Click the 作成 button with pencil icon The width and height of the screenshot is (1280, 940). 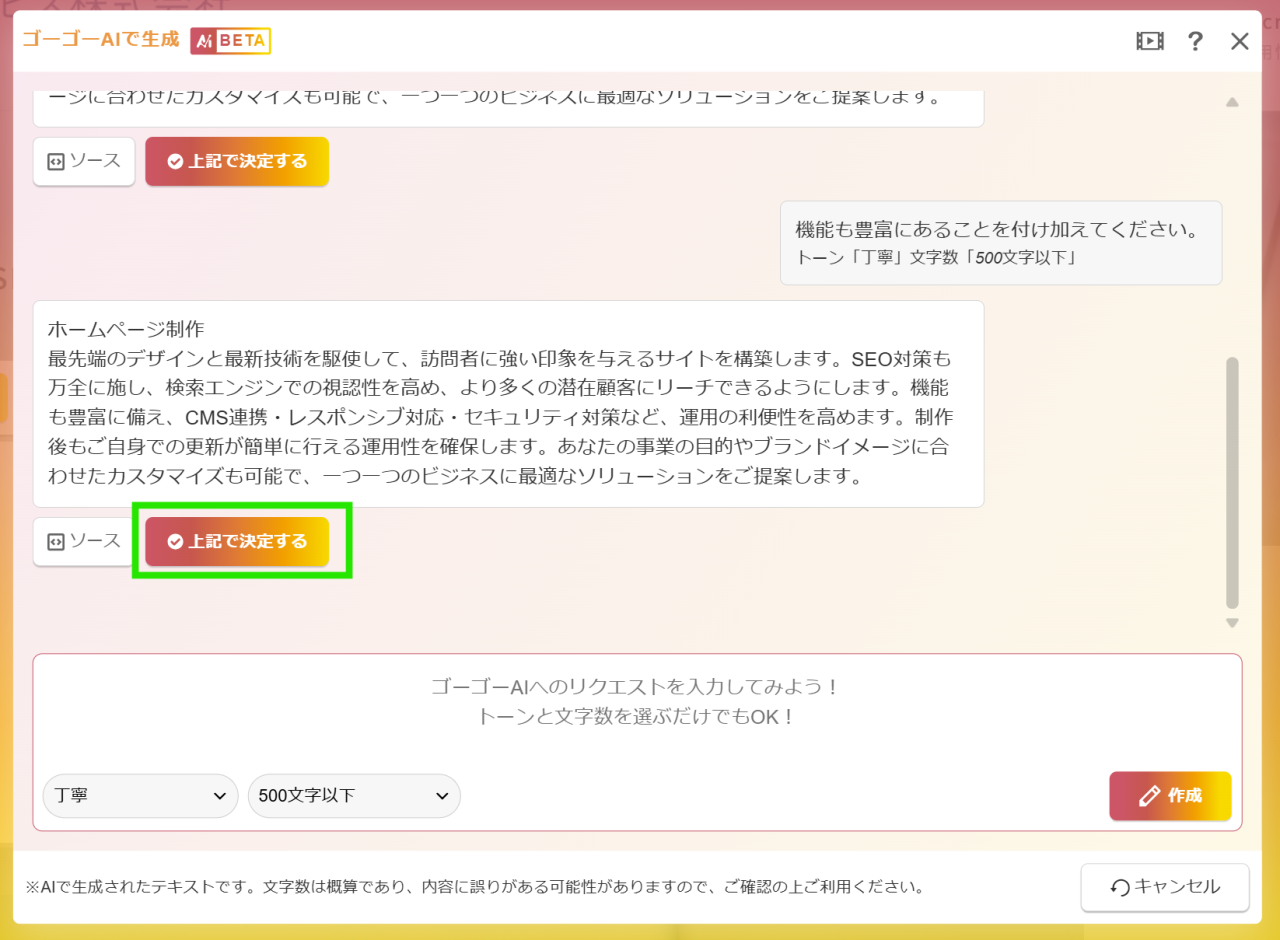[1170, 796]
